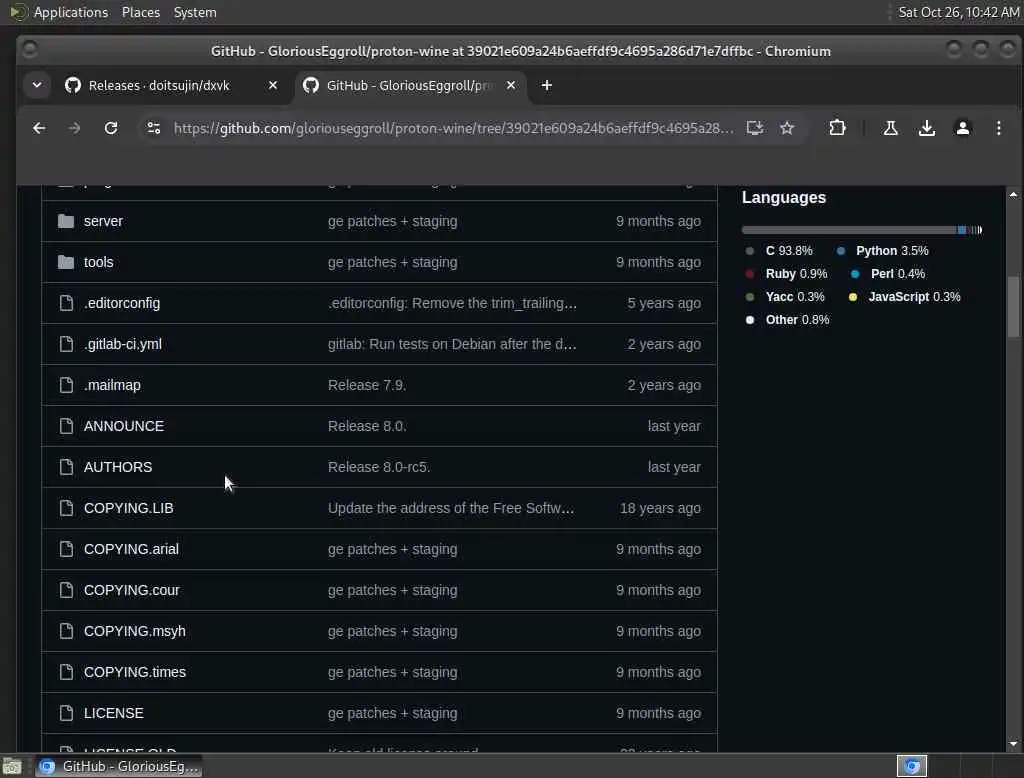
Task: Bookmark this page with the star icon
Action: click(787, 128)
